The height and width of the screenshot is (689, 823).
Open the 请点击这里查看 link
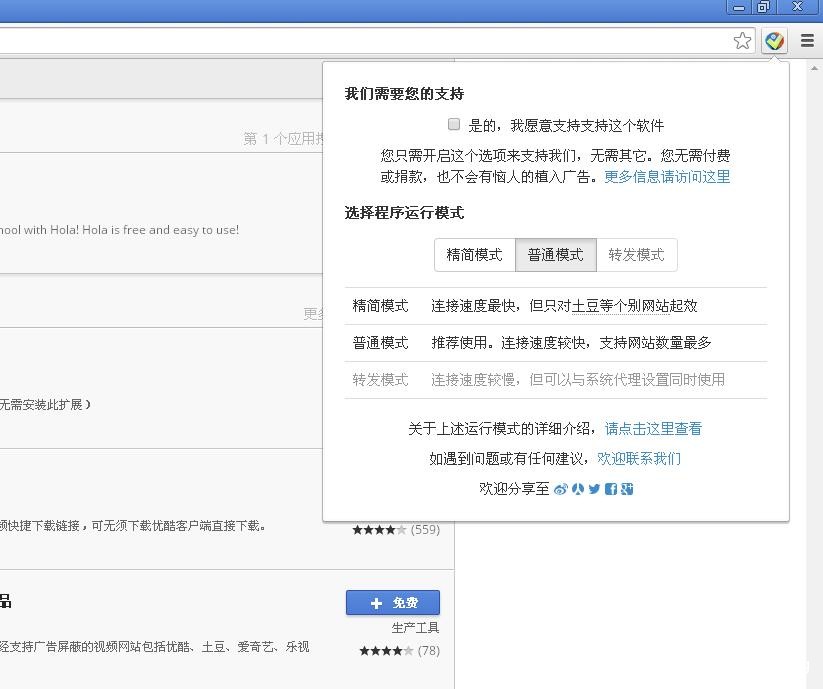click(653, 429)
